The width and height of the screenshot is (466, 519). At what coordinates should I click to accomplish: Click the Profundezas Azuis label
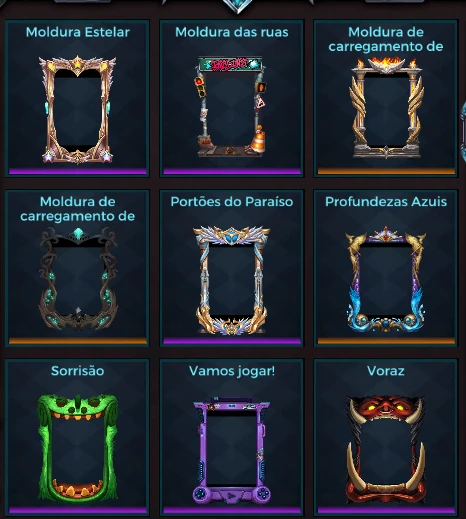click(x=386, y=201)
